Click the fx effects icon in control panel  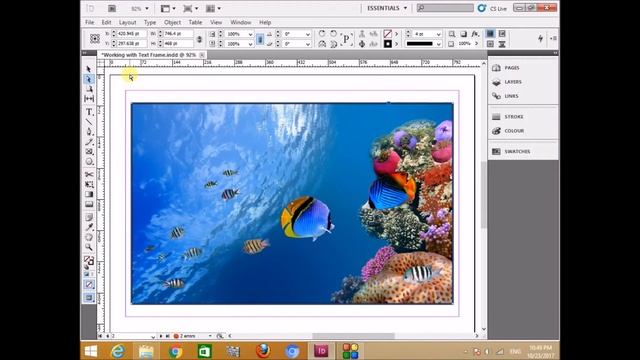point(475,34)
